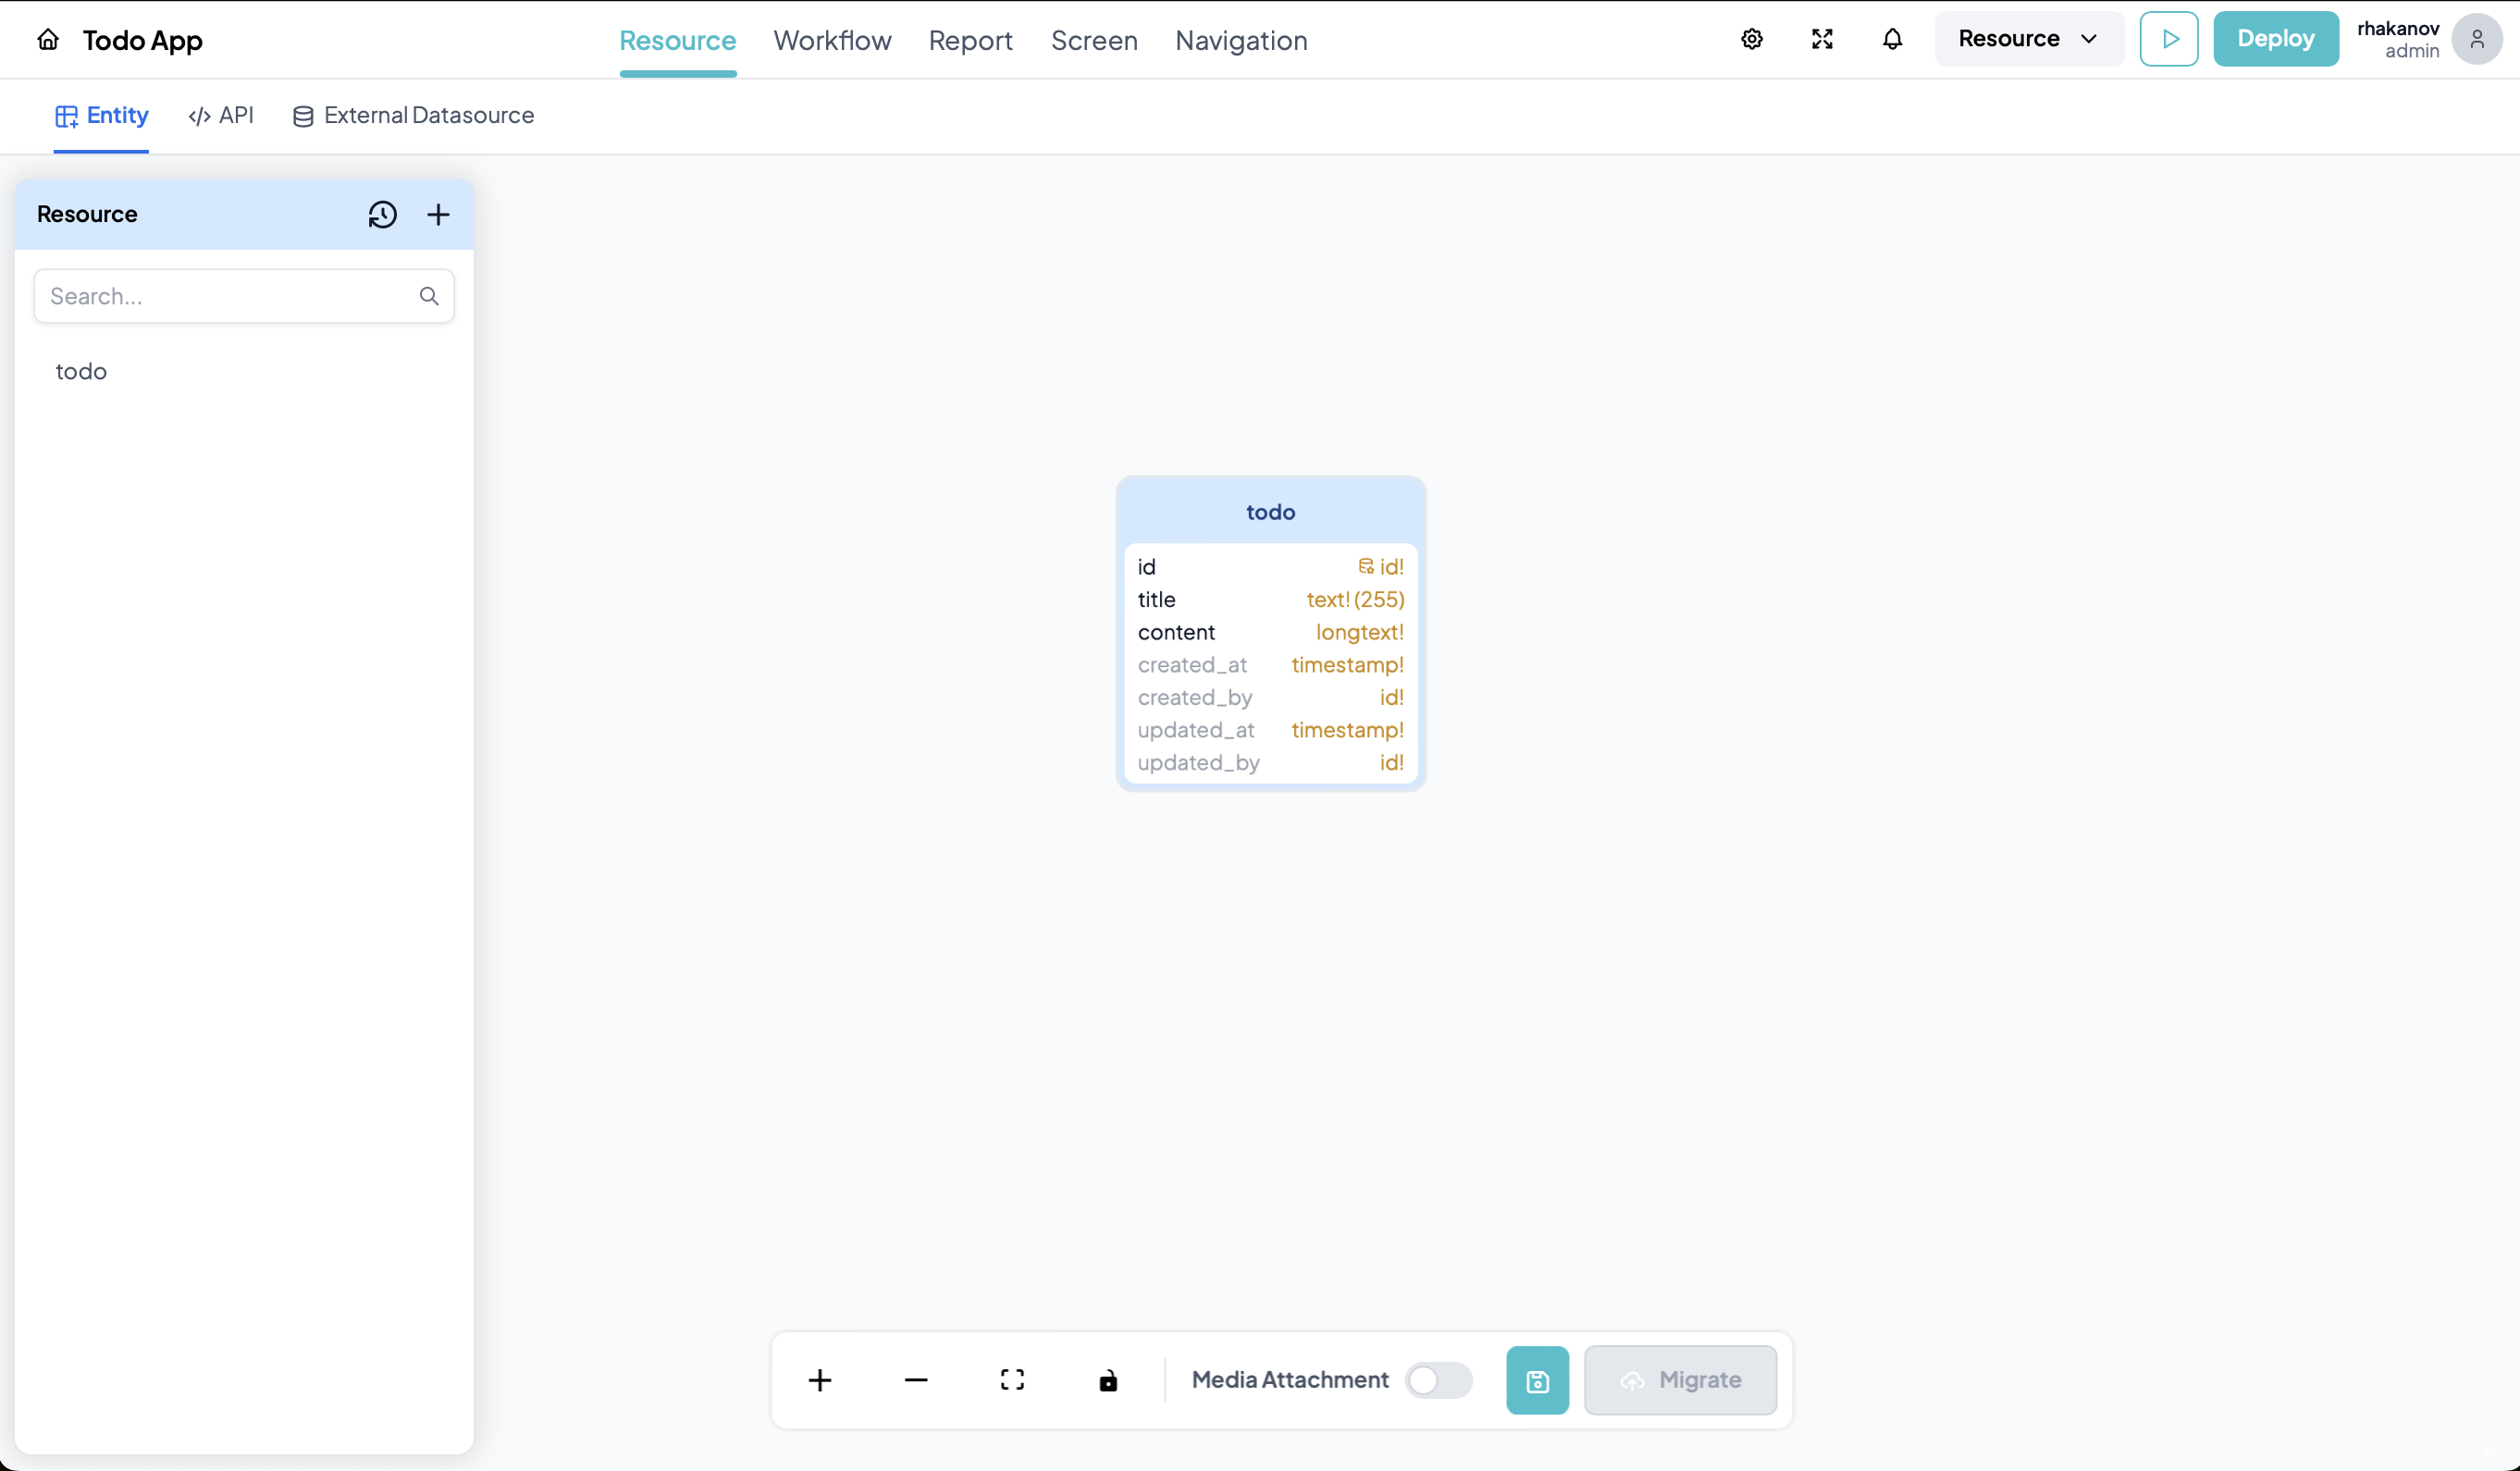Click the history/restore icon in Resource panel
The height and width of the screenshot is (1471, 2520).
(x=382, y=212)
